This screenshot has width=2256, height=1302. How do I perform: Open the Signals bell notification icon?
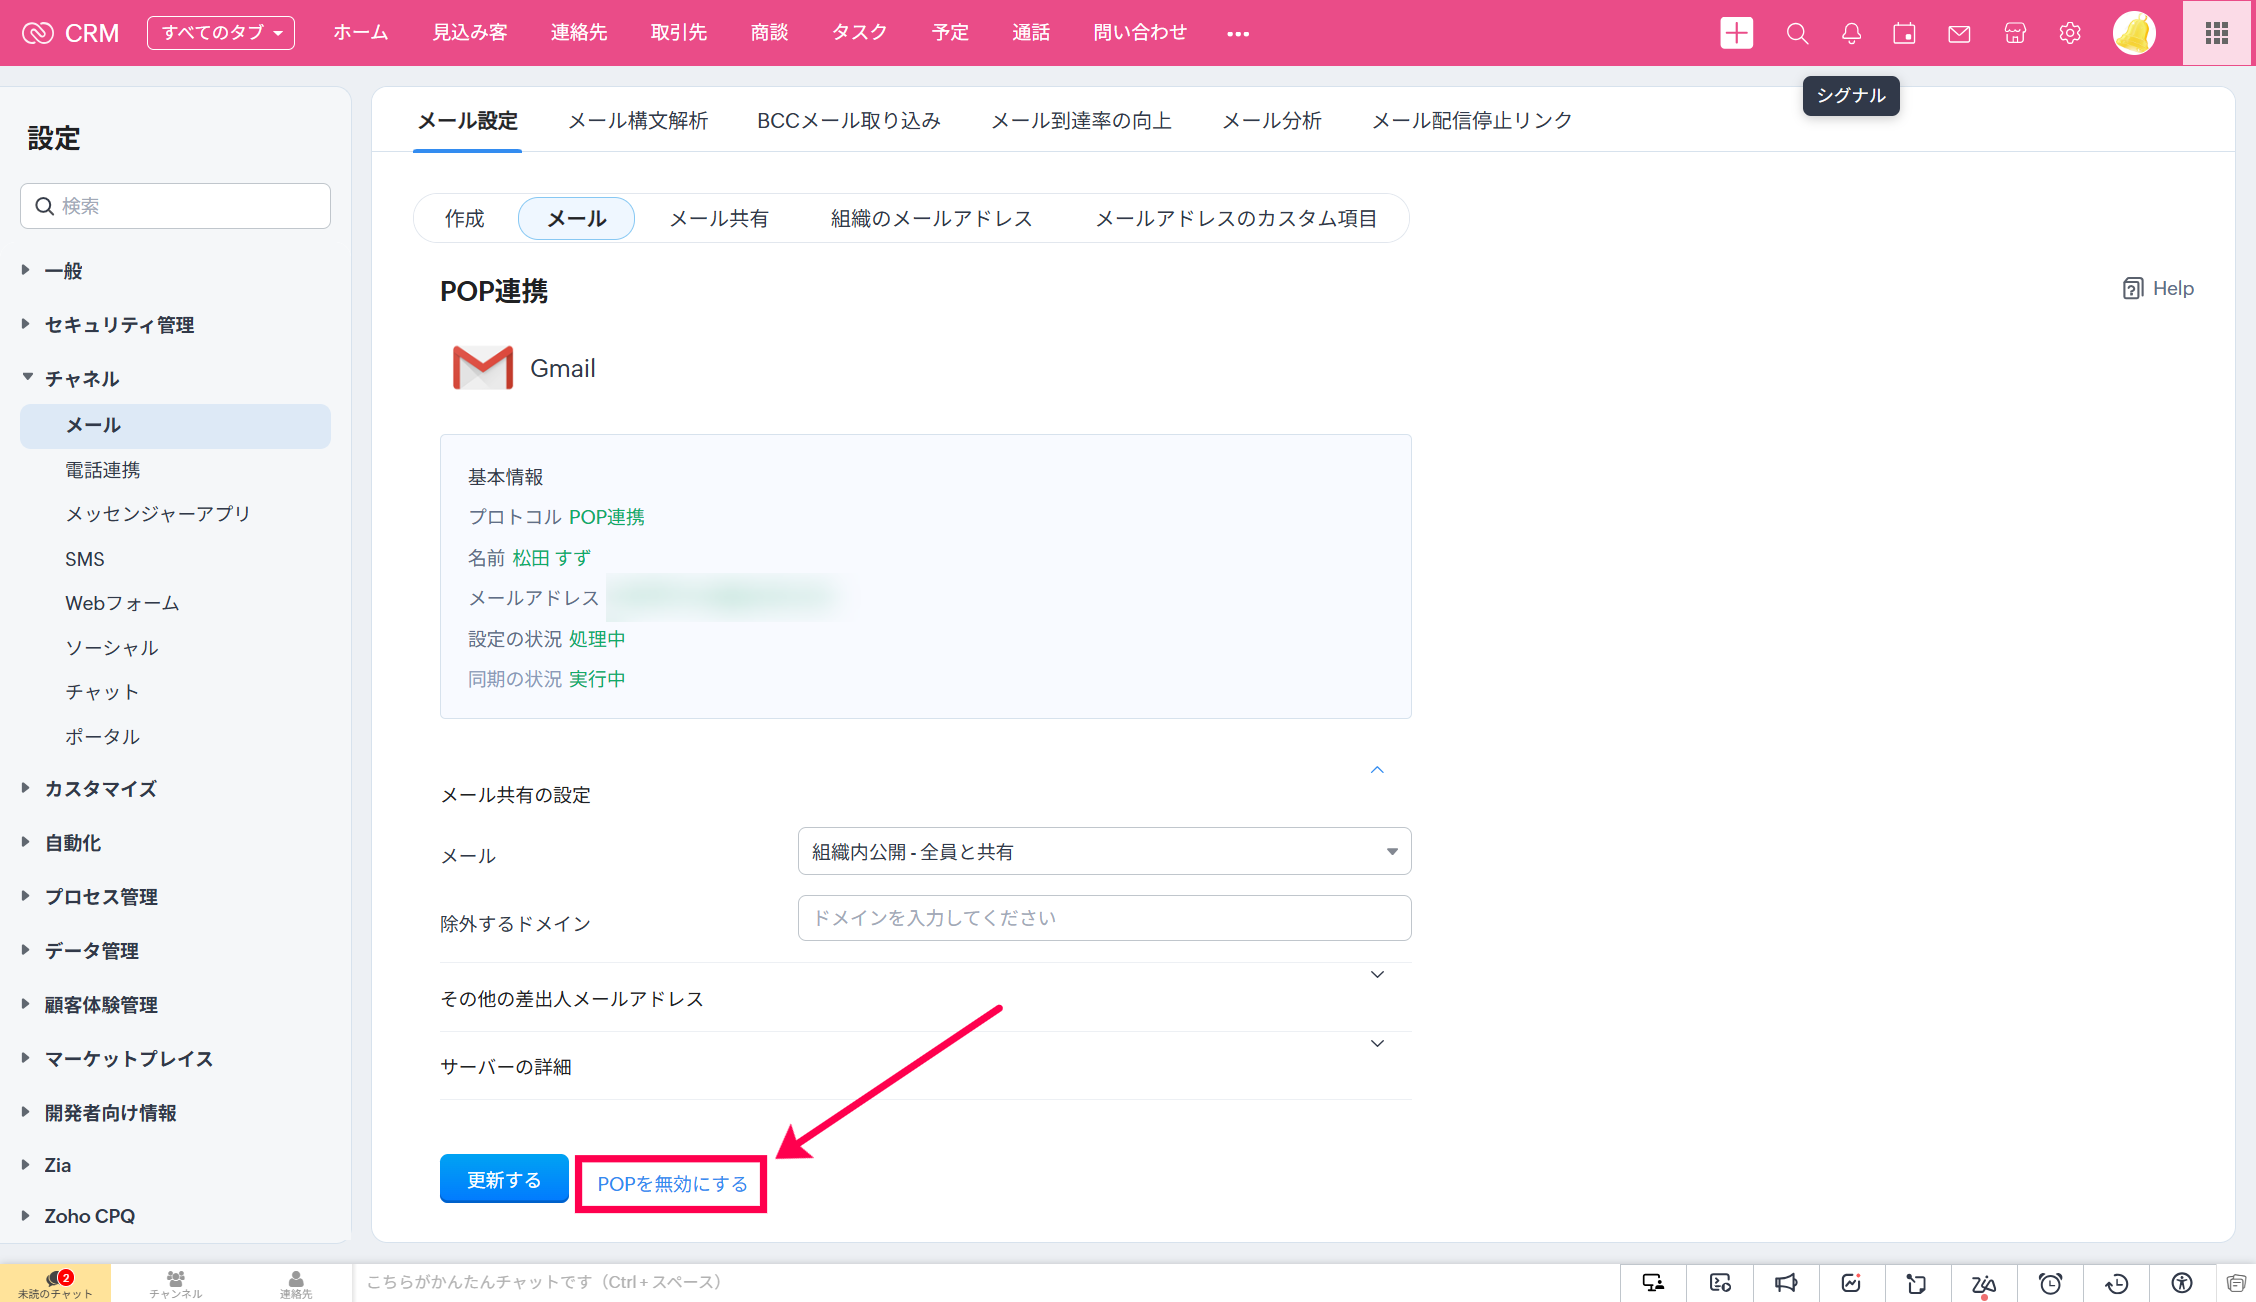(x=1851, y=33)
